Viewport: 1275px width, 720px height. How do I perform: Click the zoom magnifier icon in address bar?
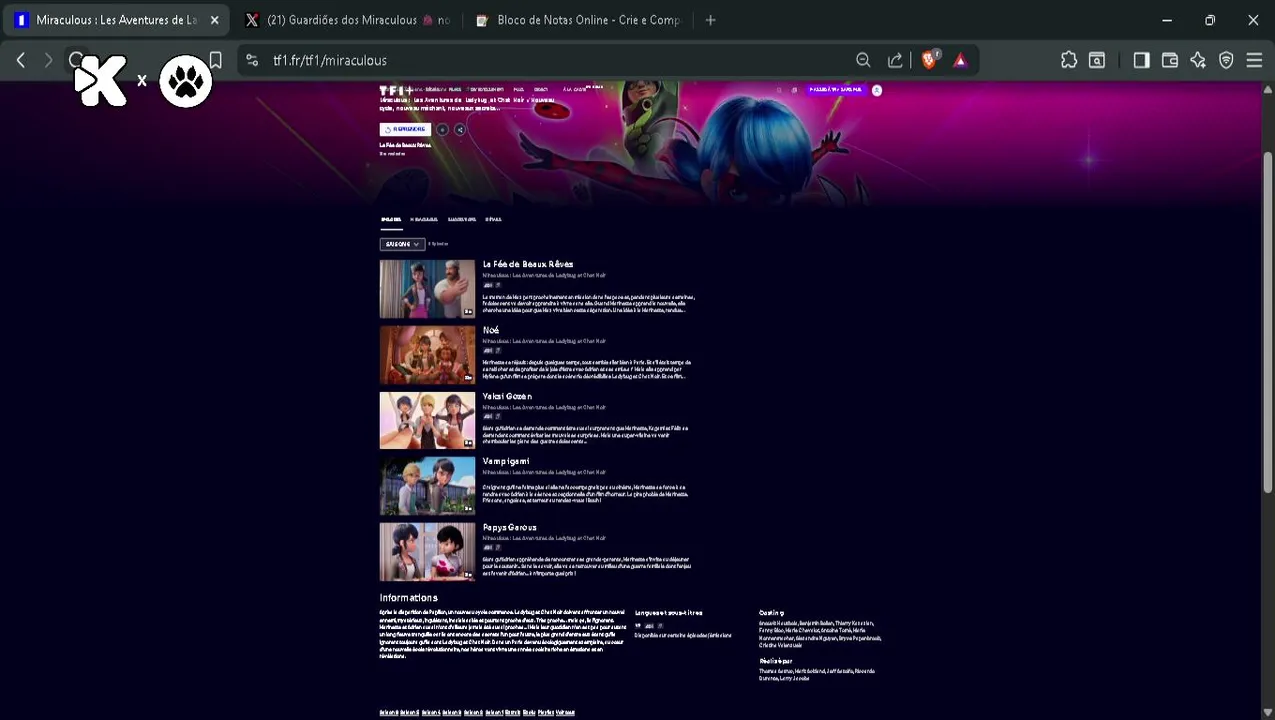coord(863,60)
